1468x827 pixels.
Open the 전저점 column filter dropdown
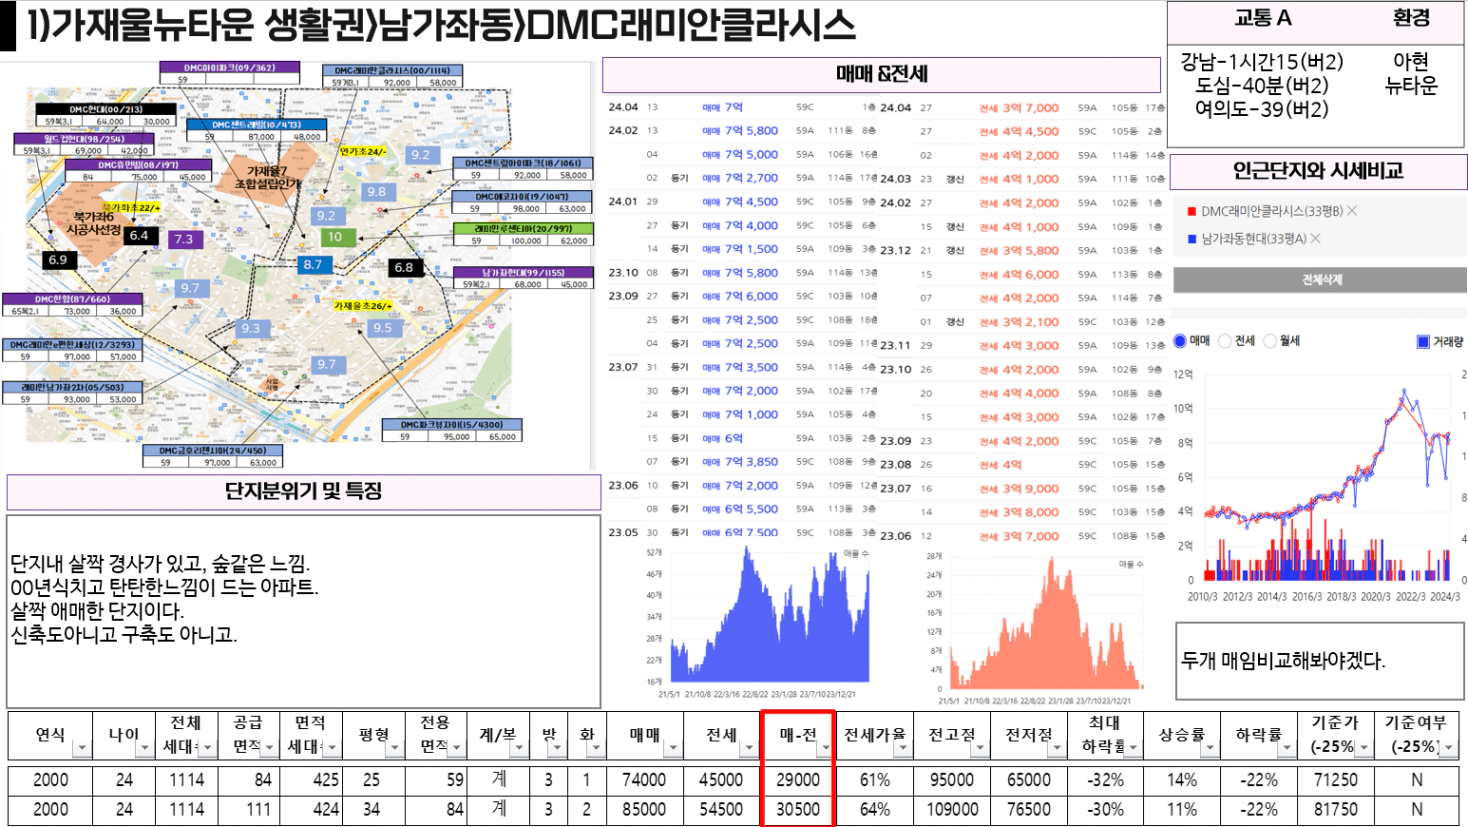[x=1057, y=748]
